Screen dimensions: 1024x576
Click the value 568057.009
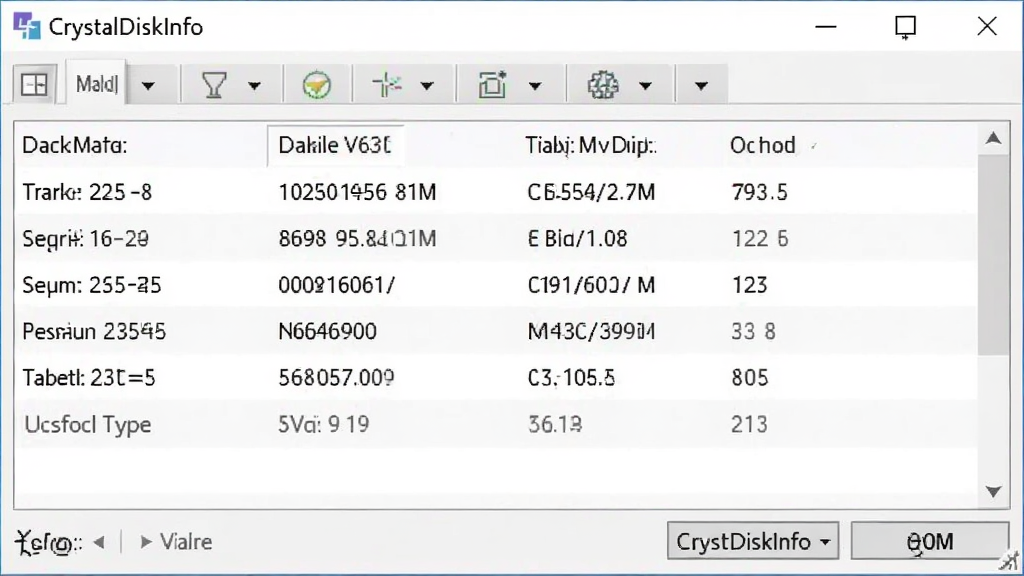pos(336,377)
